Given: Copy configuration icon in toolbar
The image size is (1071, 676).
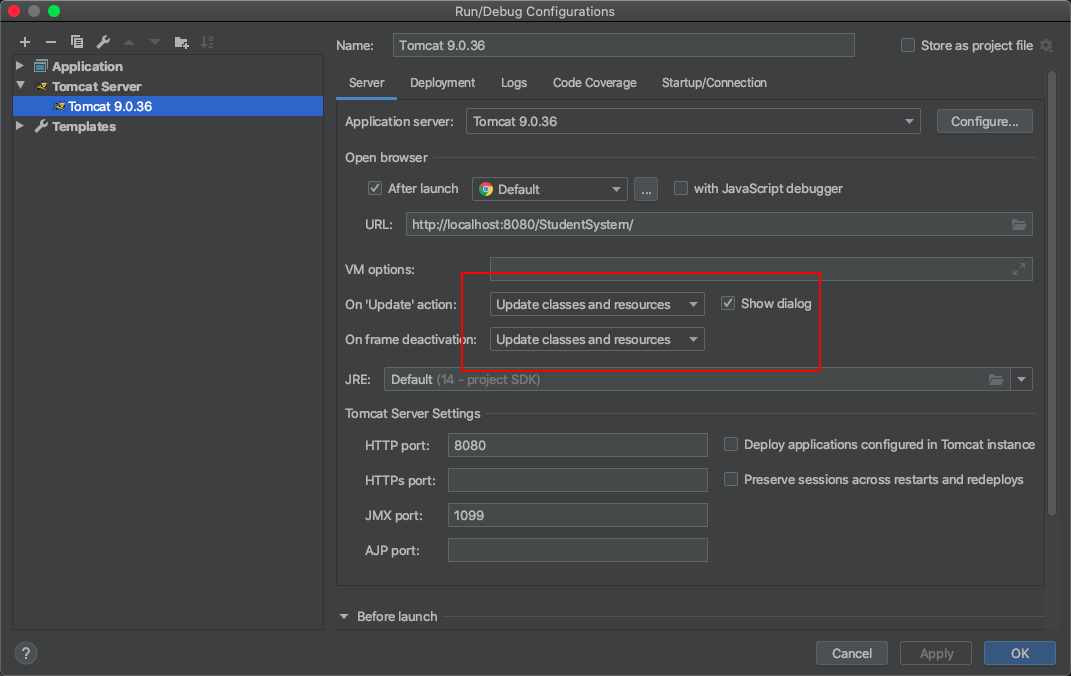Looking at the screenshot, I should (x=76, y=42).
